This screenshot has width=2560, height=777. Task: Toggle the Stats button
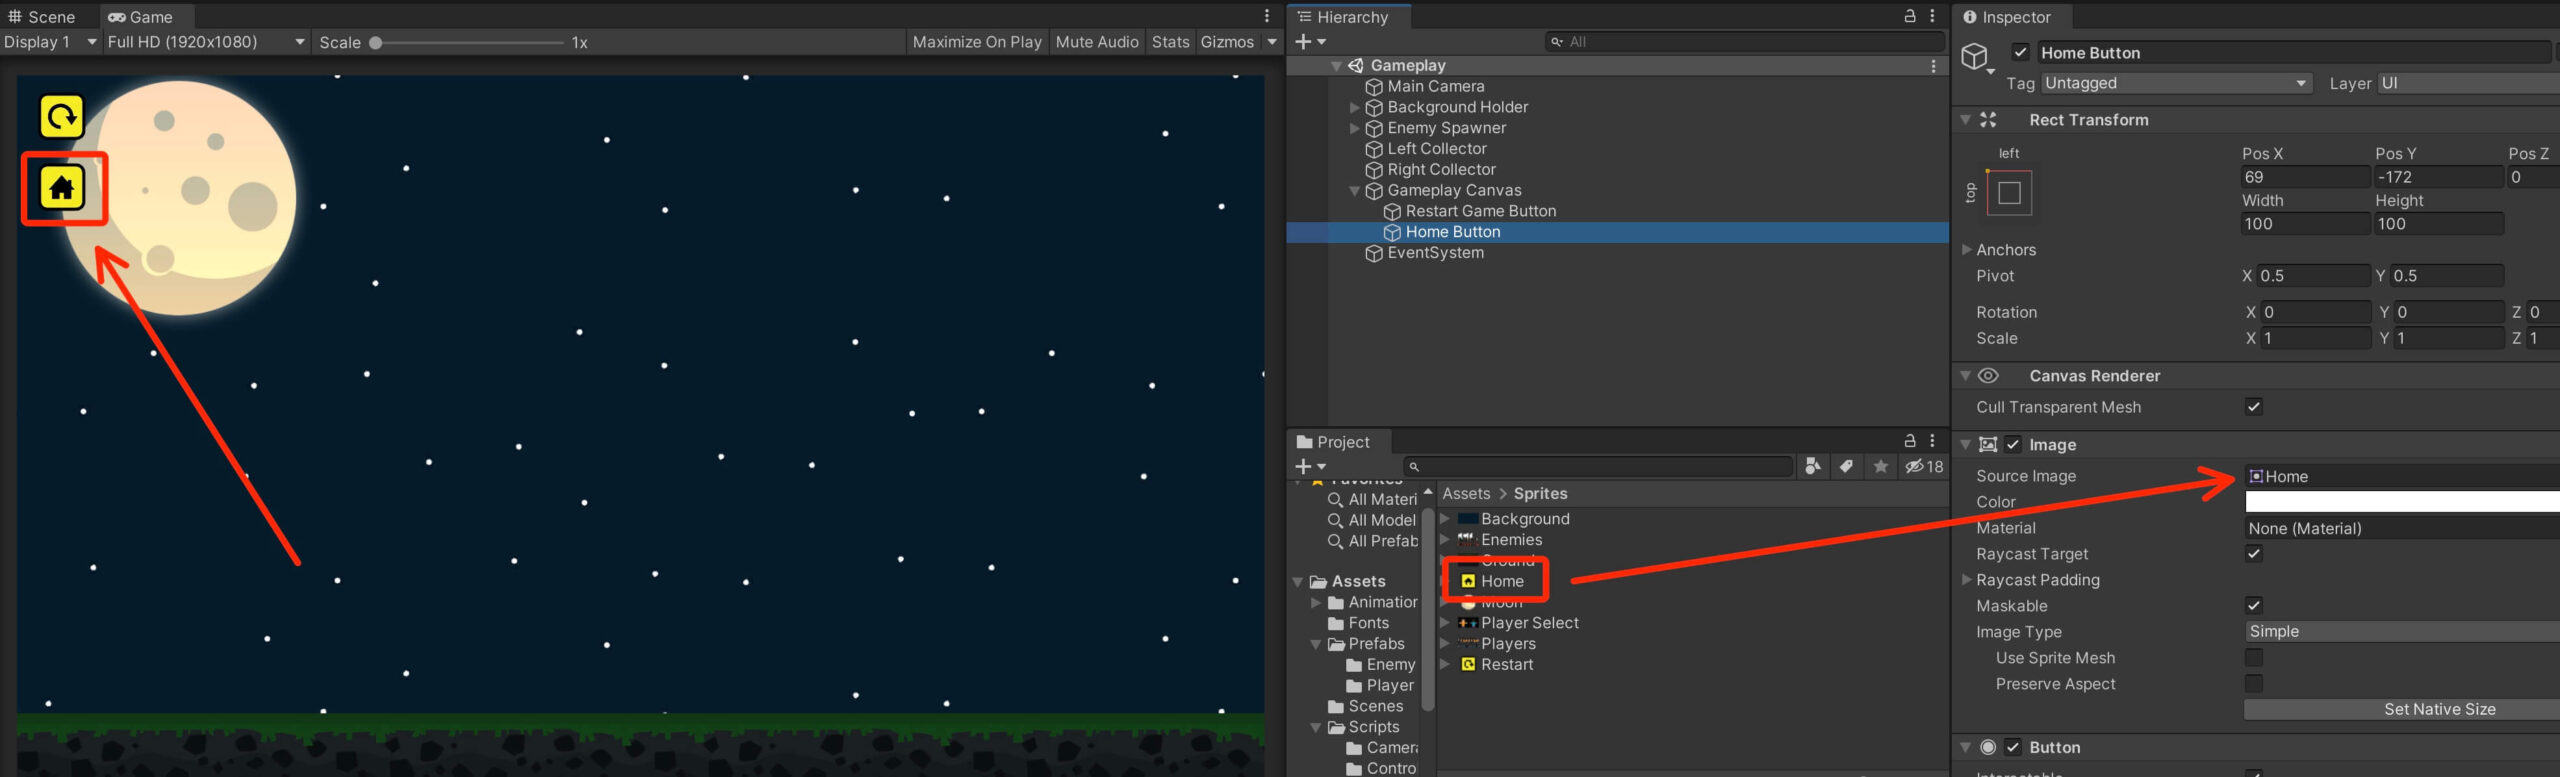click(x=1170, y=42)
